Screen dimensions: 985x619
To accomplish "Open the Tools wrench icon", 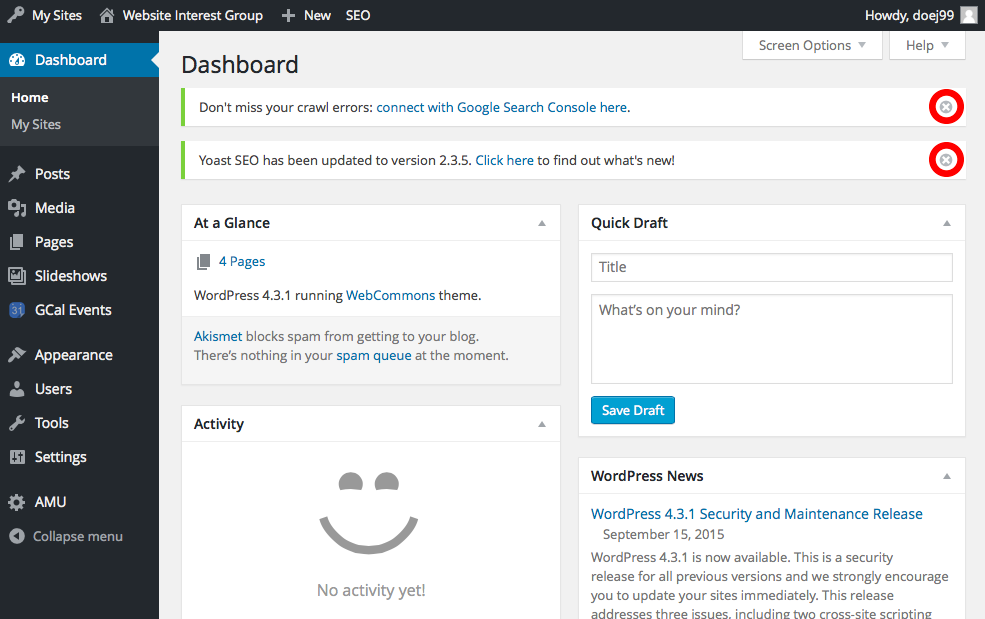I will pyautogui.click(x=17, y=423).
